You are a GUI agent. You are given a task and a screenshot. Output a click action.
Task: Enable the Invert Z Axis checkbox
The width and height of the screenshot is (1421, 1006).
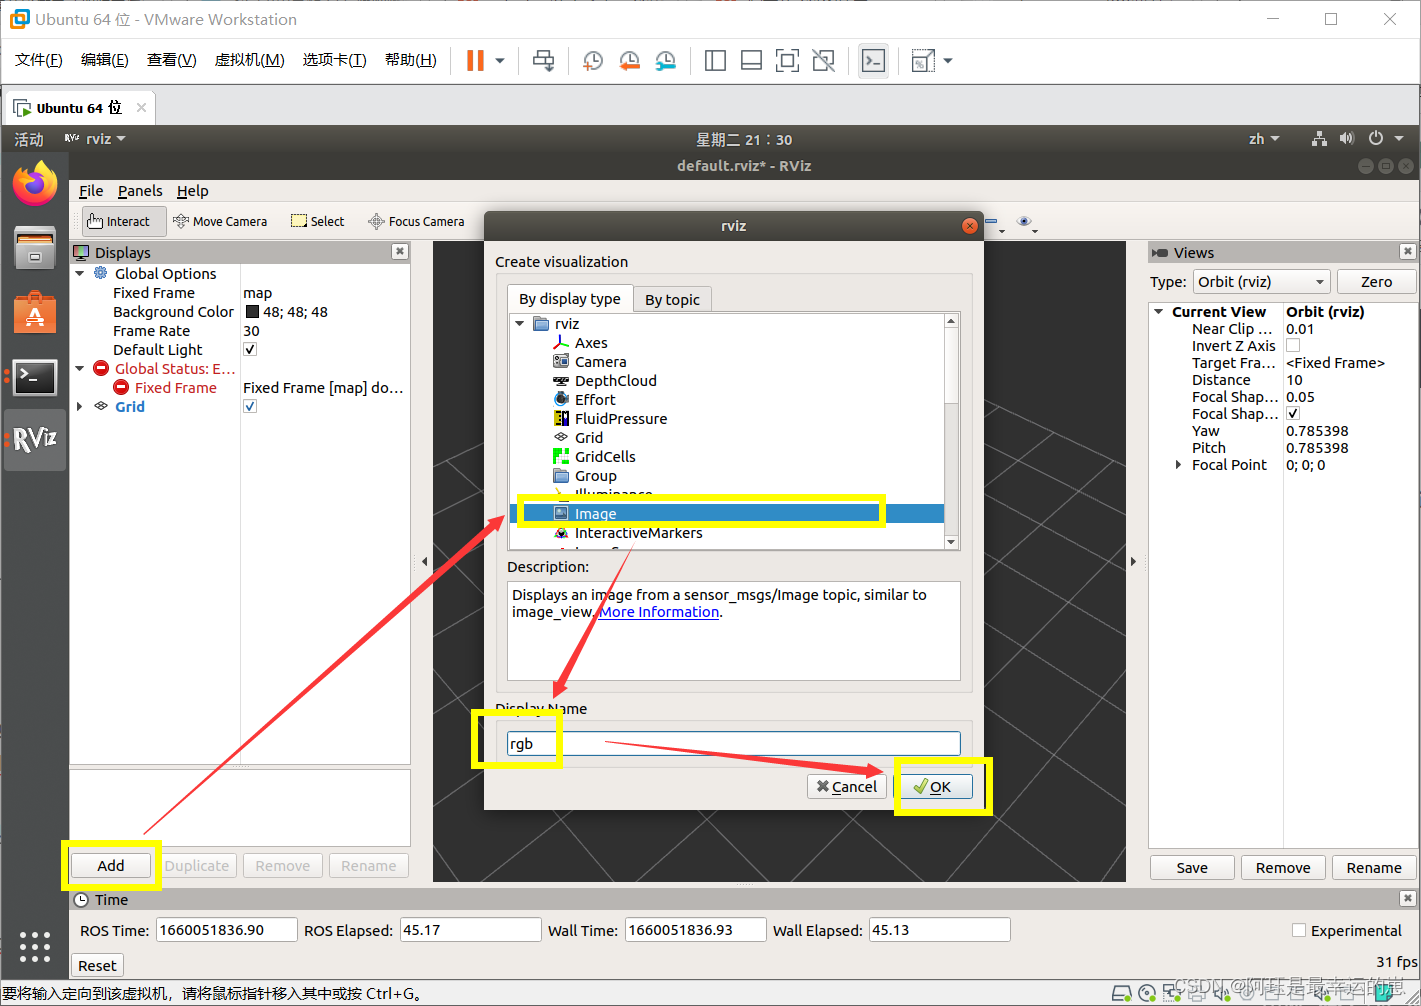[1293, 345]
